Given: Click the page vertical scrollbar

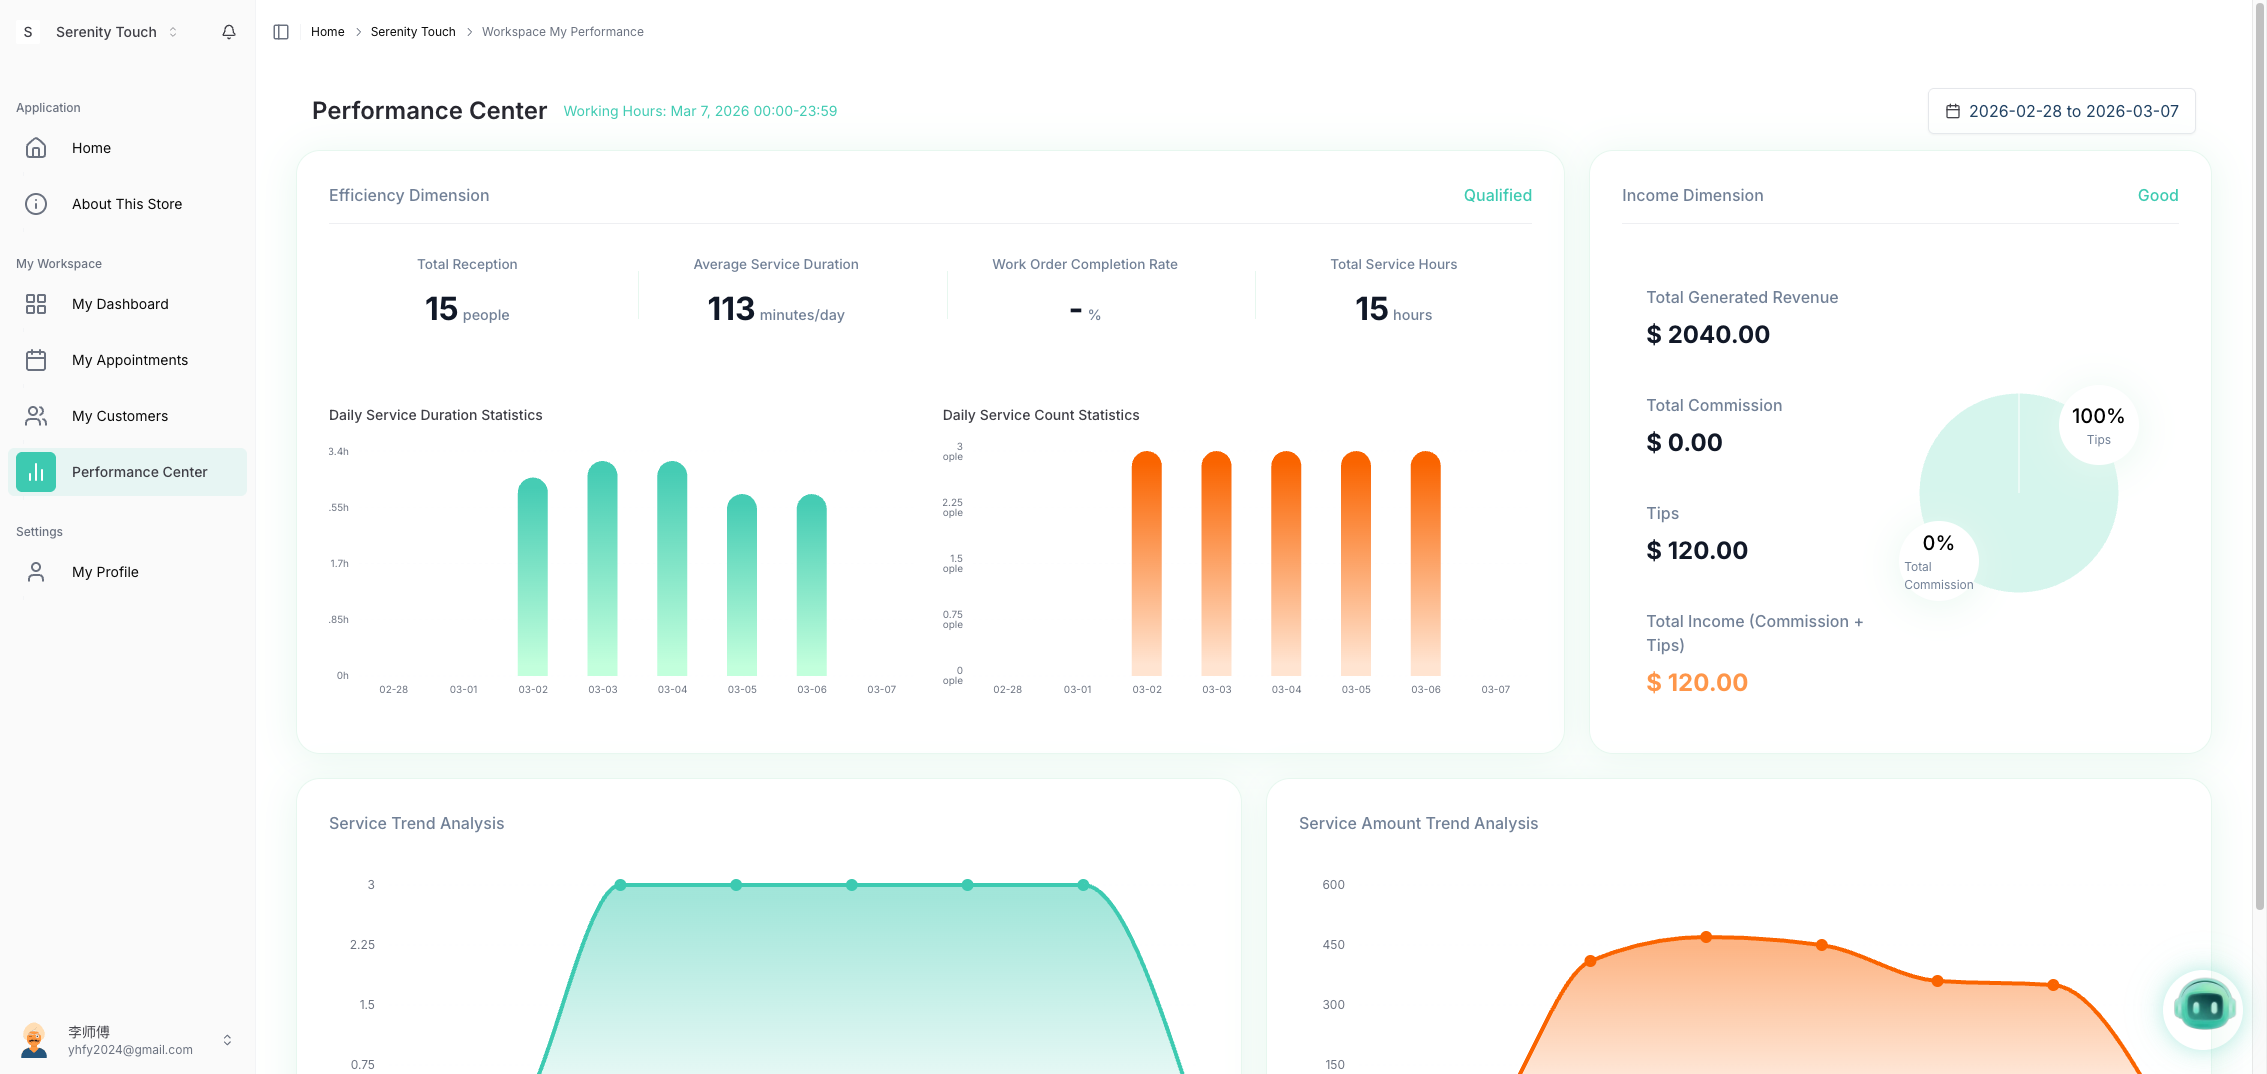Looking at the screenshot, I should coord(2259,450).
